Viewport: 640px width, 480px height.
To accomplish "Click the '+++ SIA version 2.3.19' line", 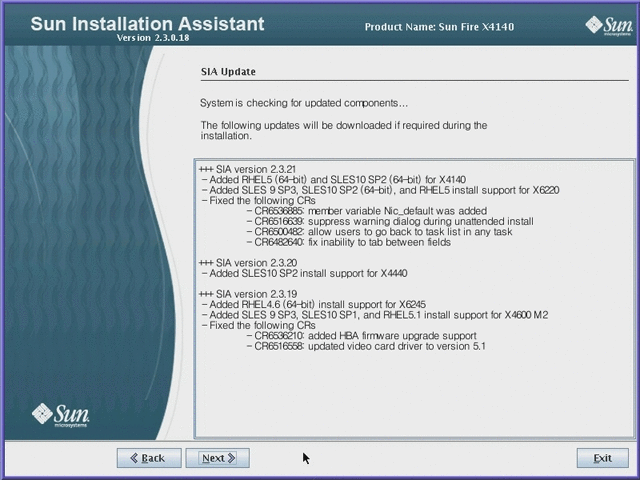I will [248, 294].
